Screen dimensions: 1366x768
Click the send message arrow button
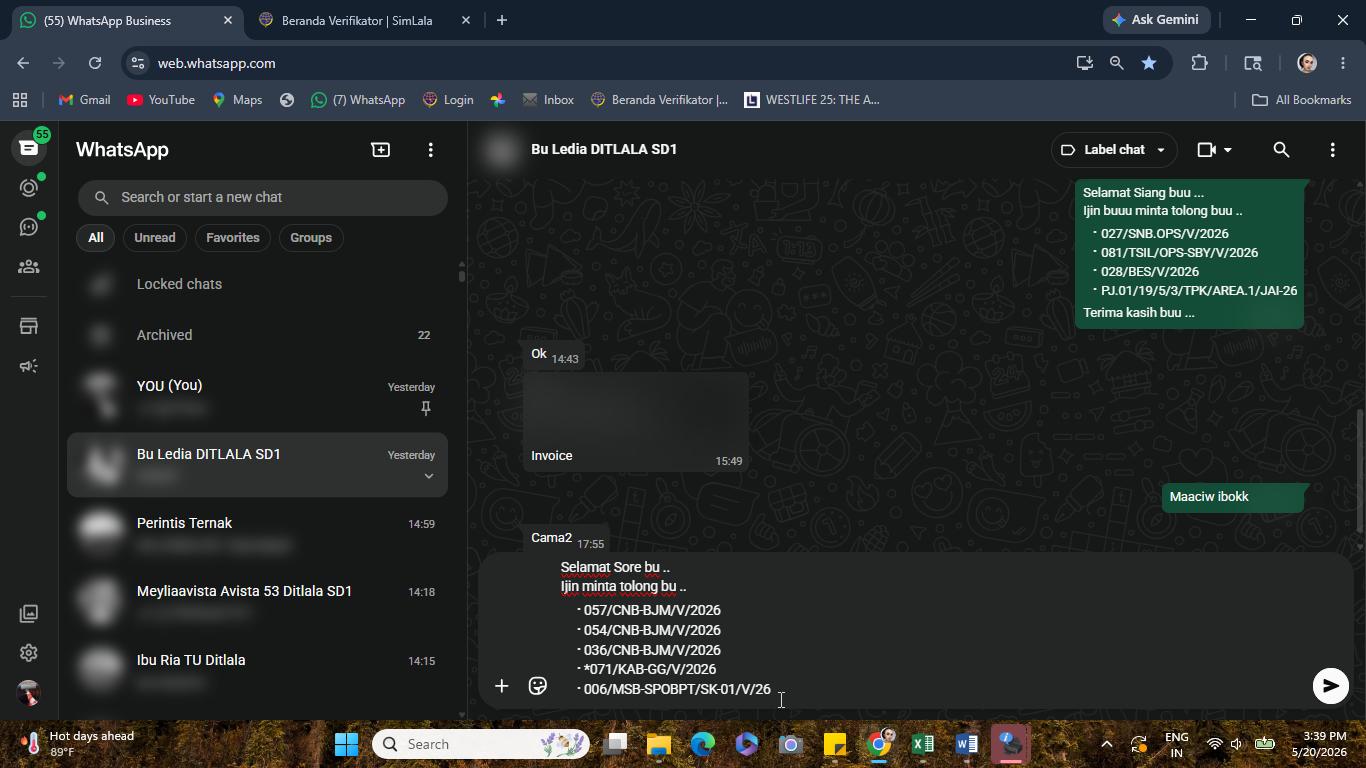coord(1330,685)
